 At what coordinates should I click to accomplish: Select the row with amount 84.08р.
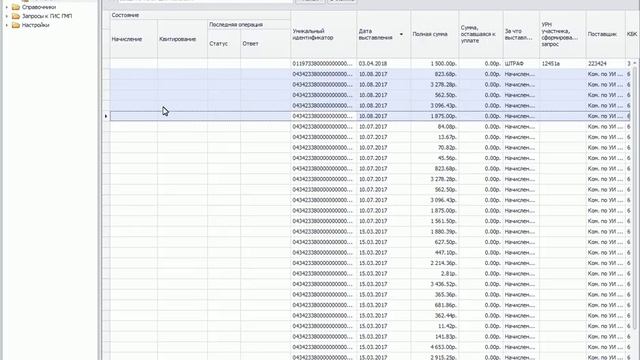click(x=371, y=127)
